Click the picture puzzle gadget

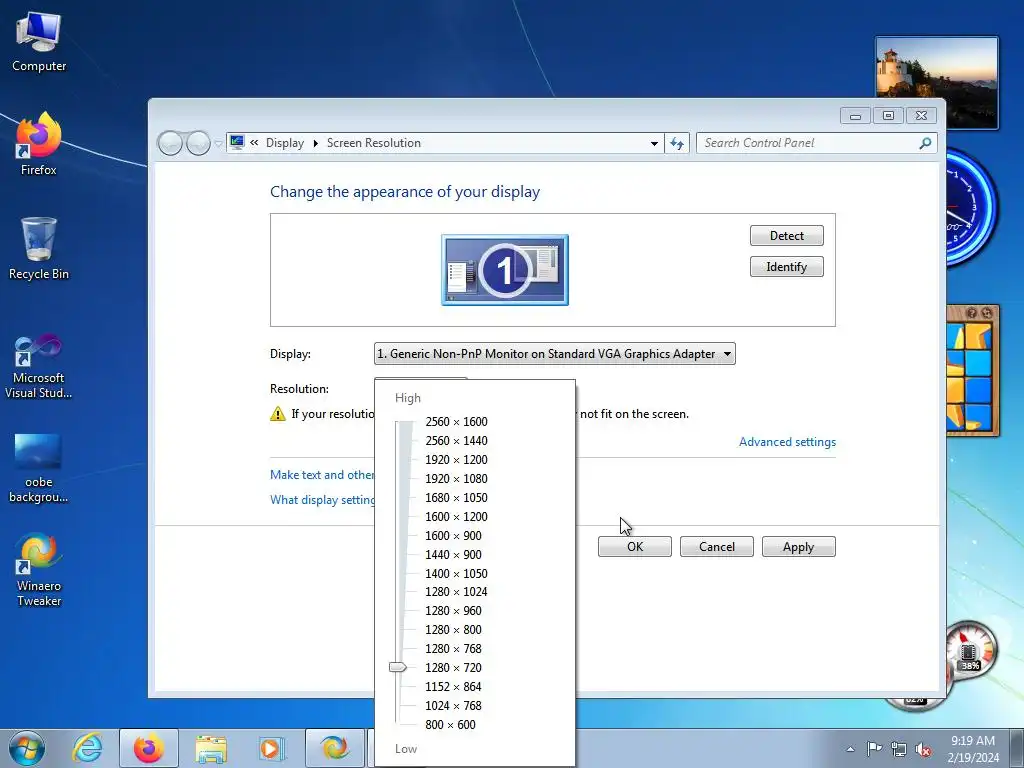972,371
